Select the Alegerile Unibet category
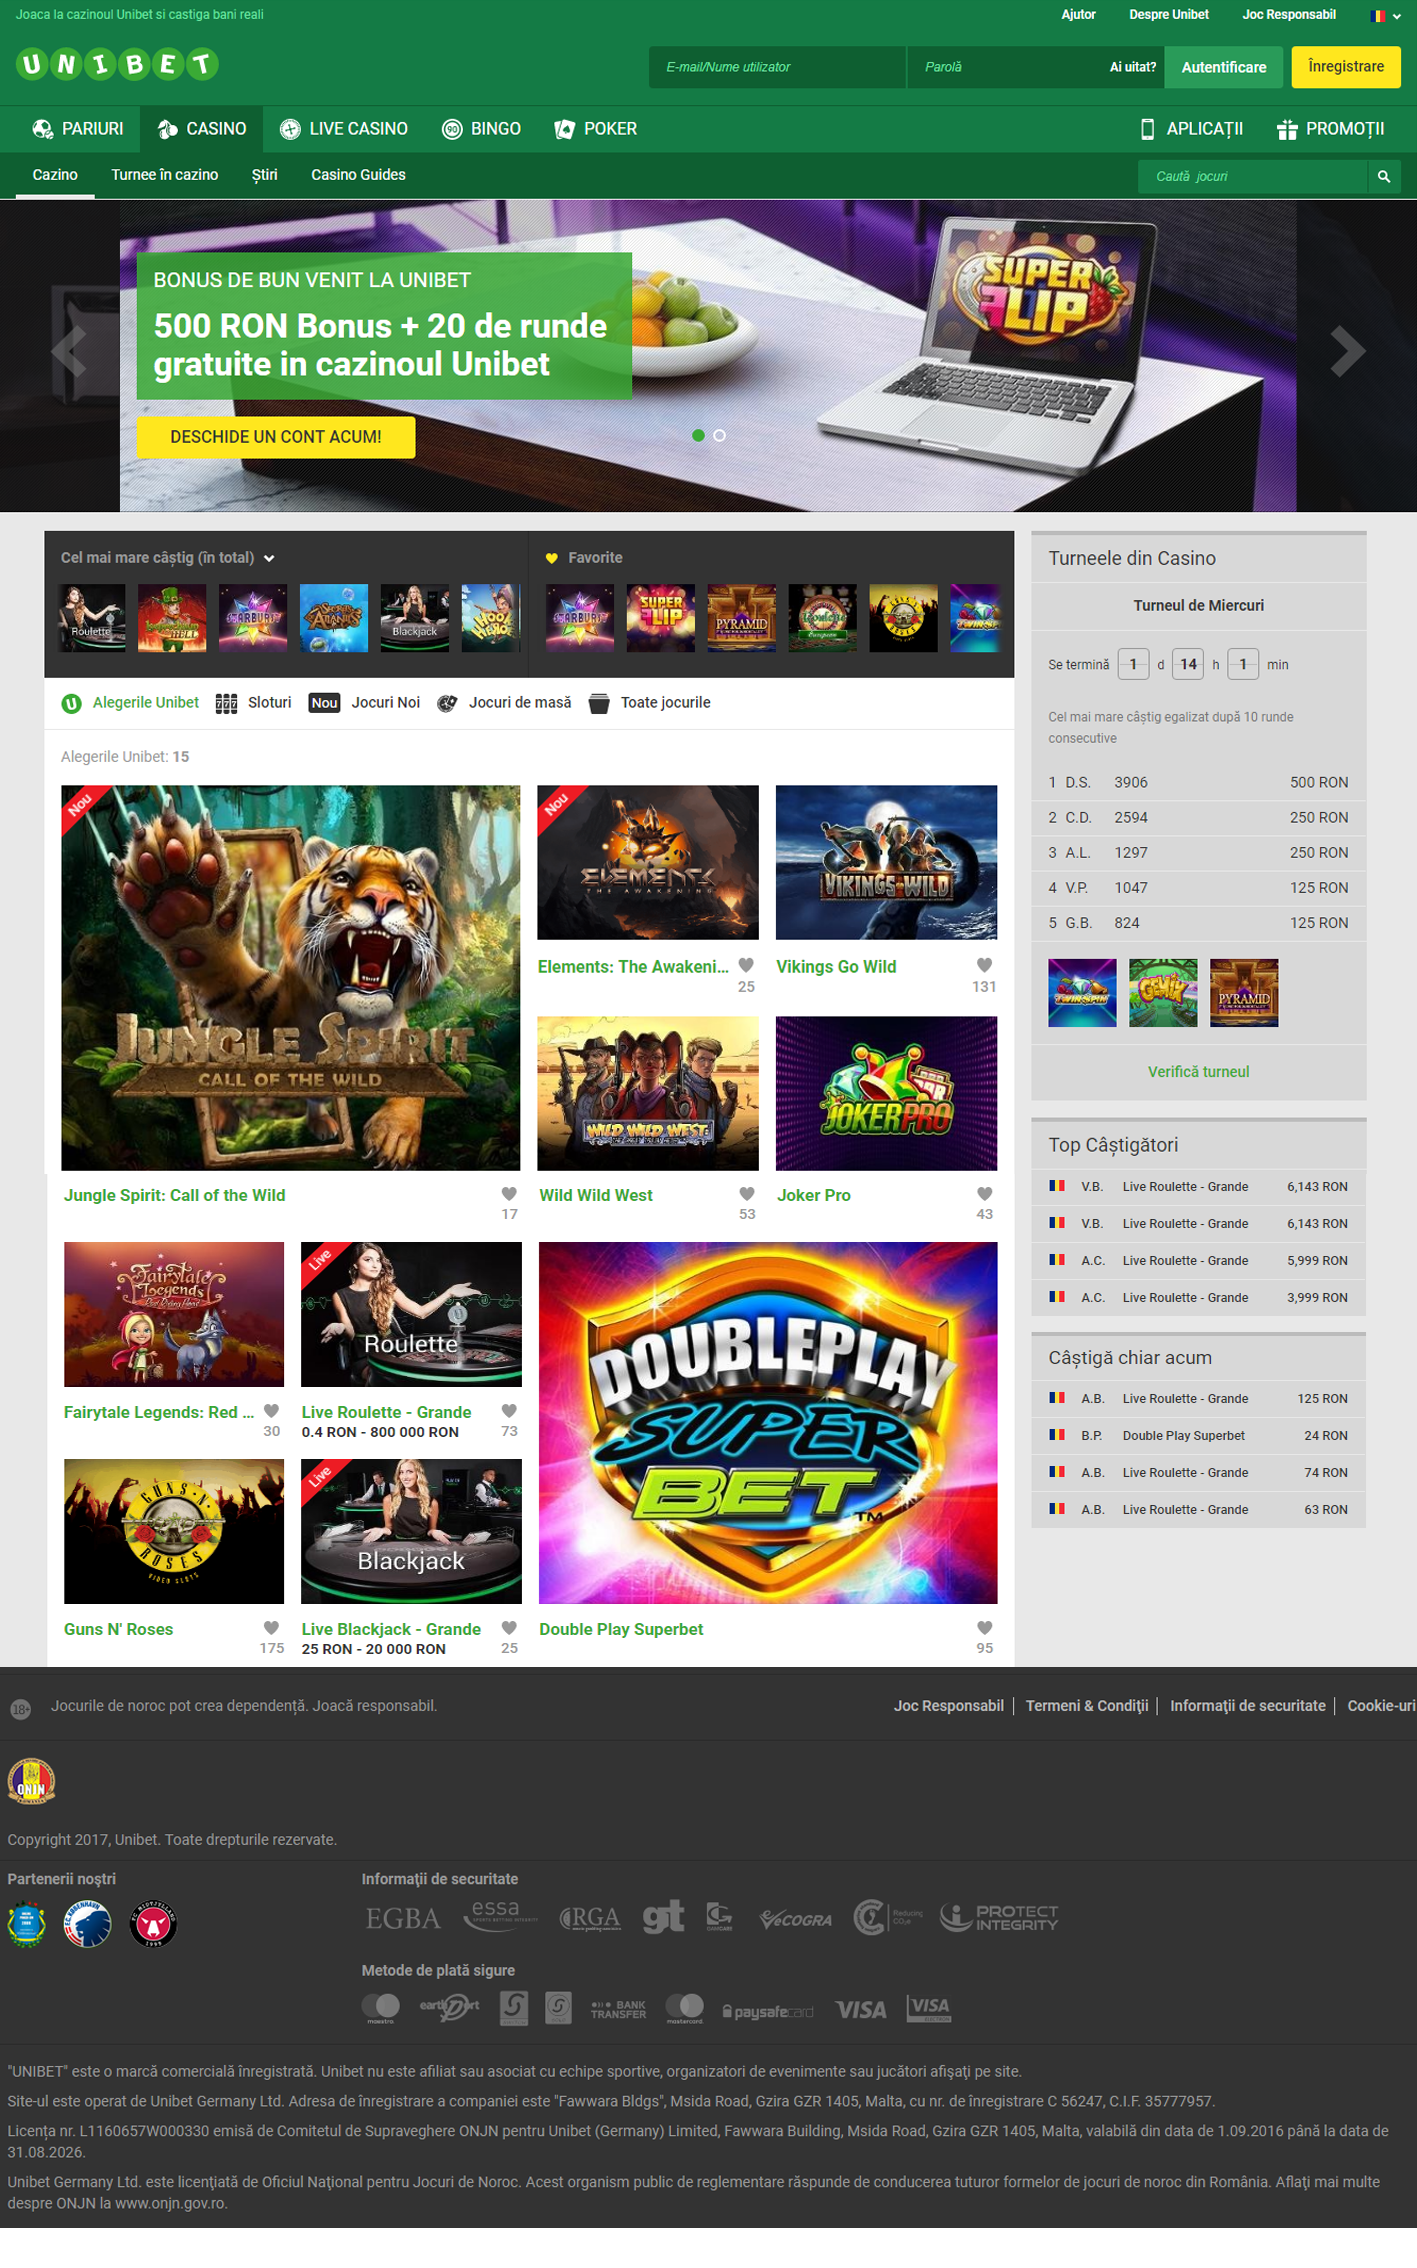The width and height of the screenshot is (1417, 2268). pos(130,703)
